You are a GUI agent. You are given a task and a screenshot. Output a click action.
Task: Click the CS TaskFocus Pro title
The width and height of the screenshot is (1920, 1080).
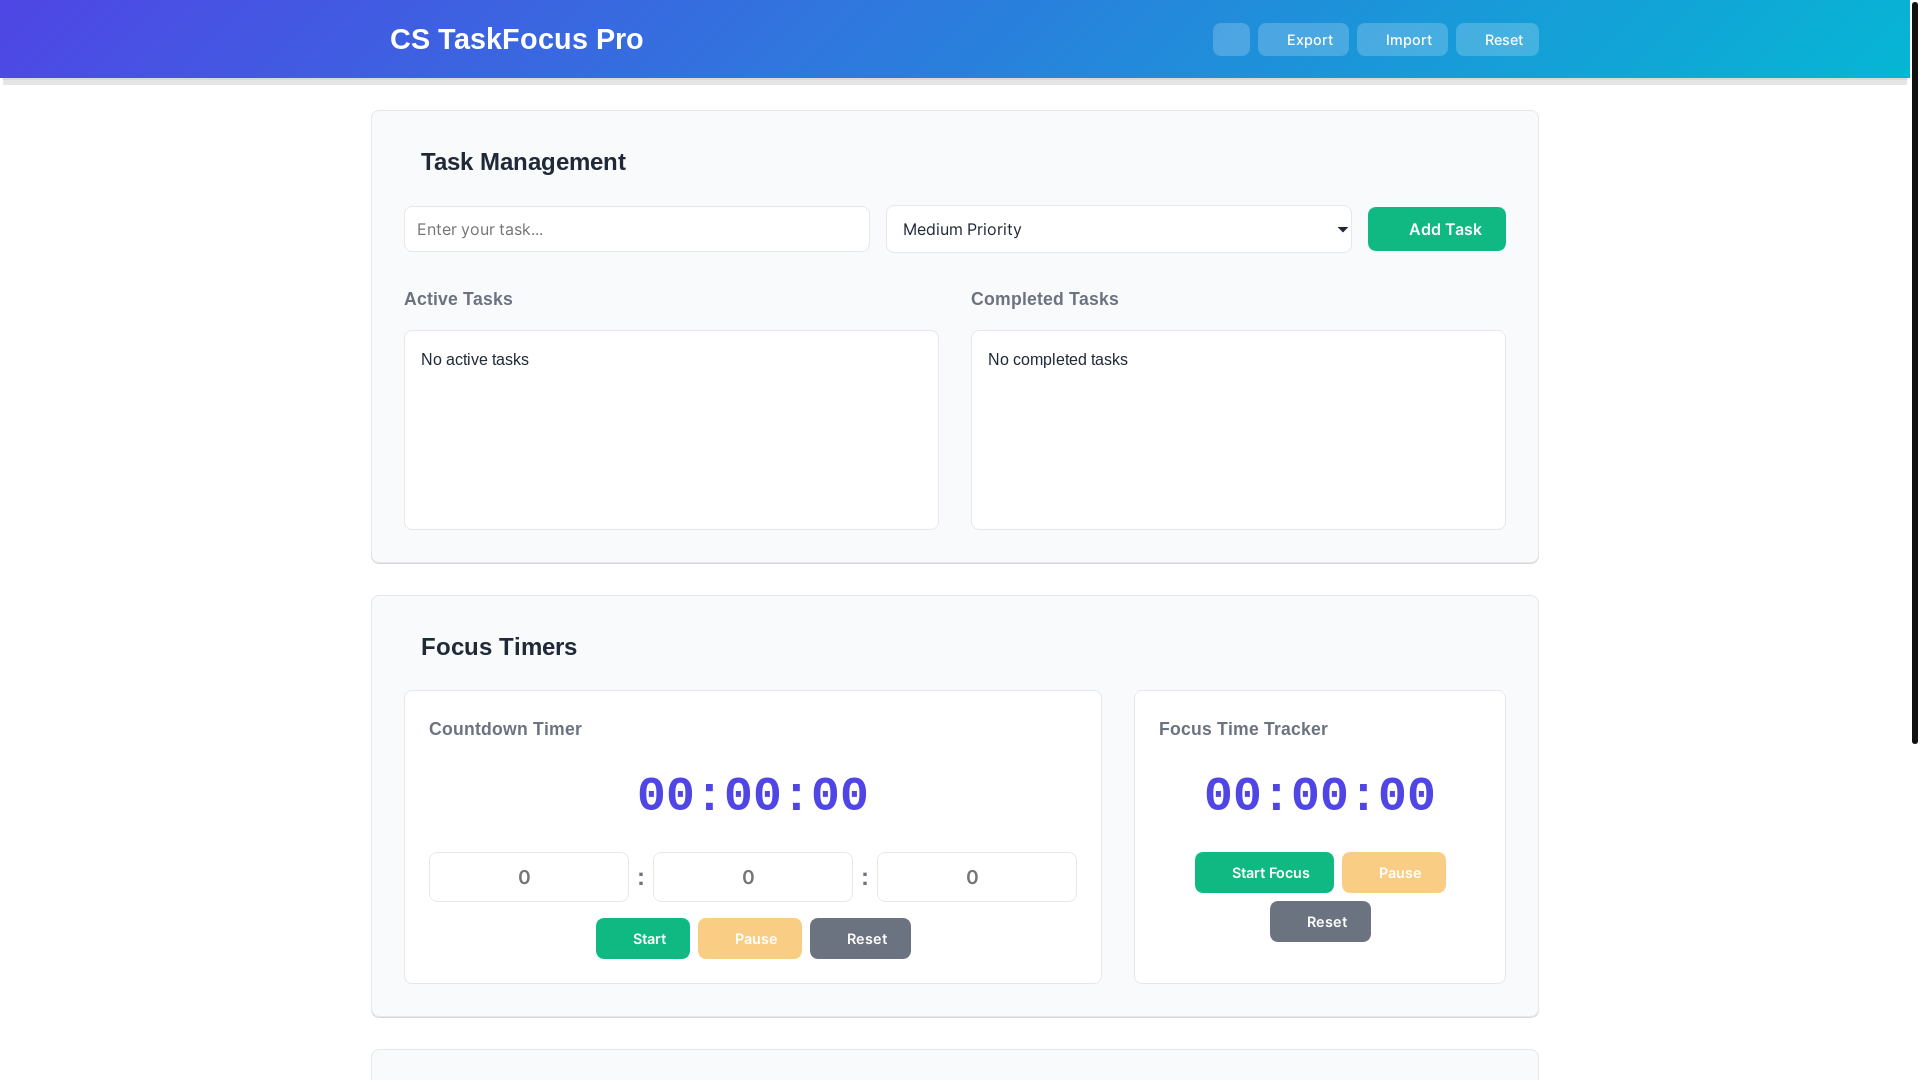click(x=516, y=39)
